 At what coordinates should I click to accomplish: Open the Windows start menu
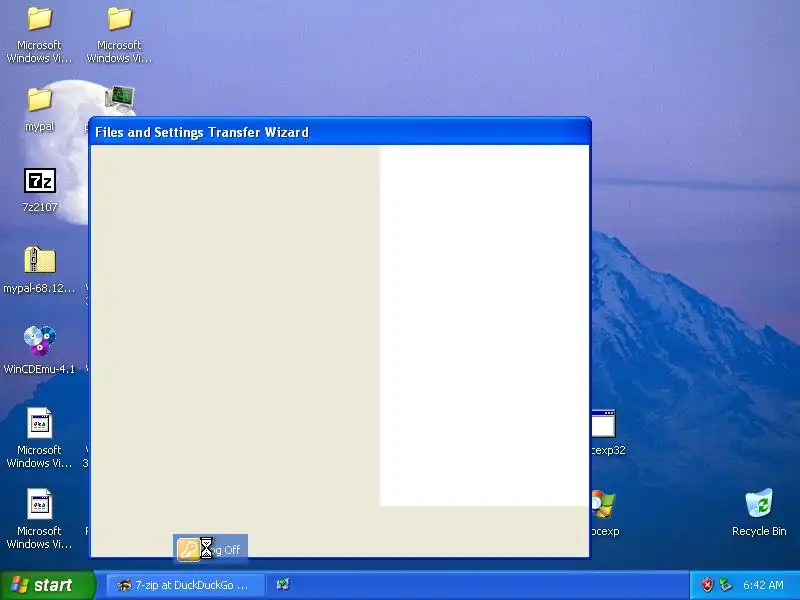pos(48,585)
